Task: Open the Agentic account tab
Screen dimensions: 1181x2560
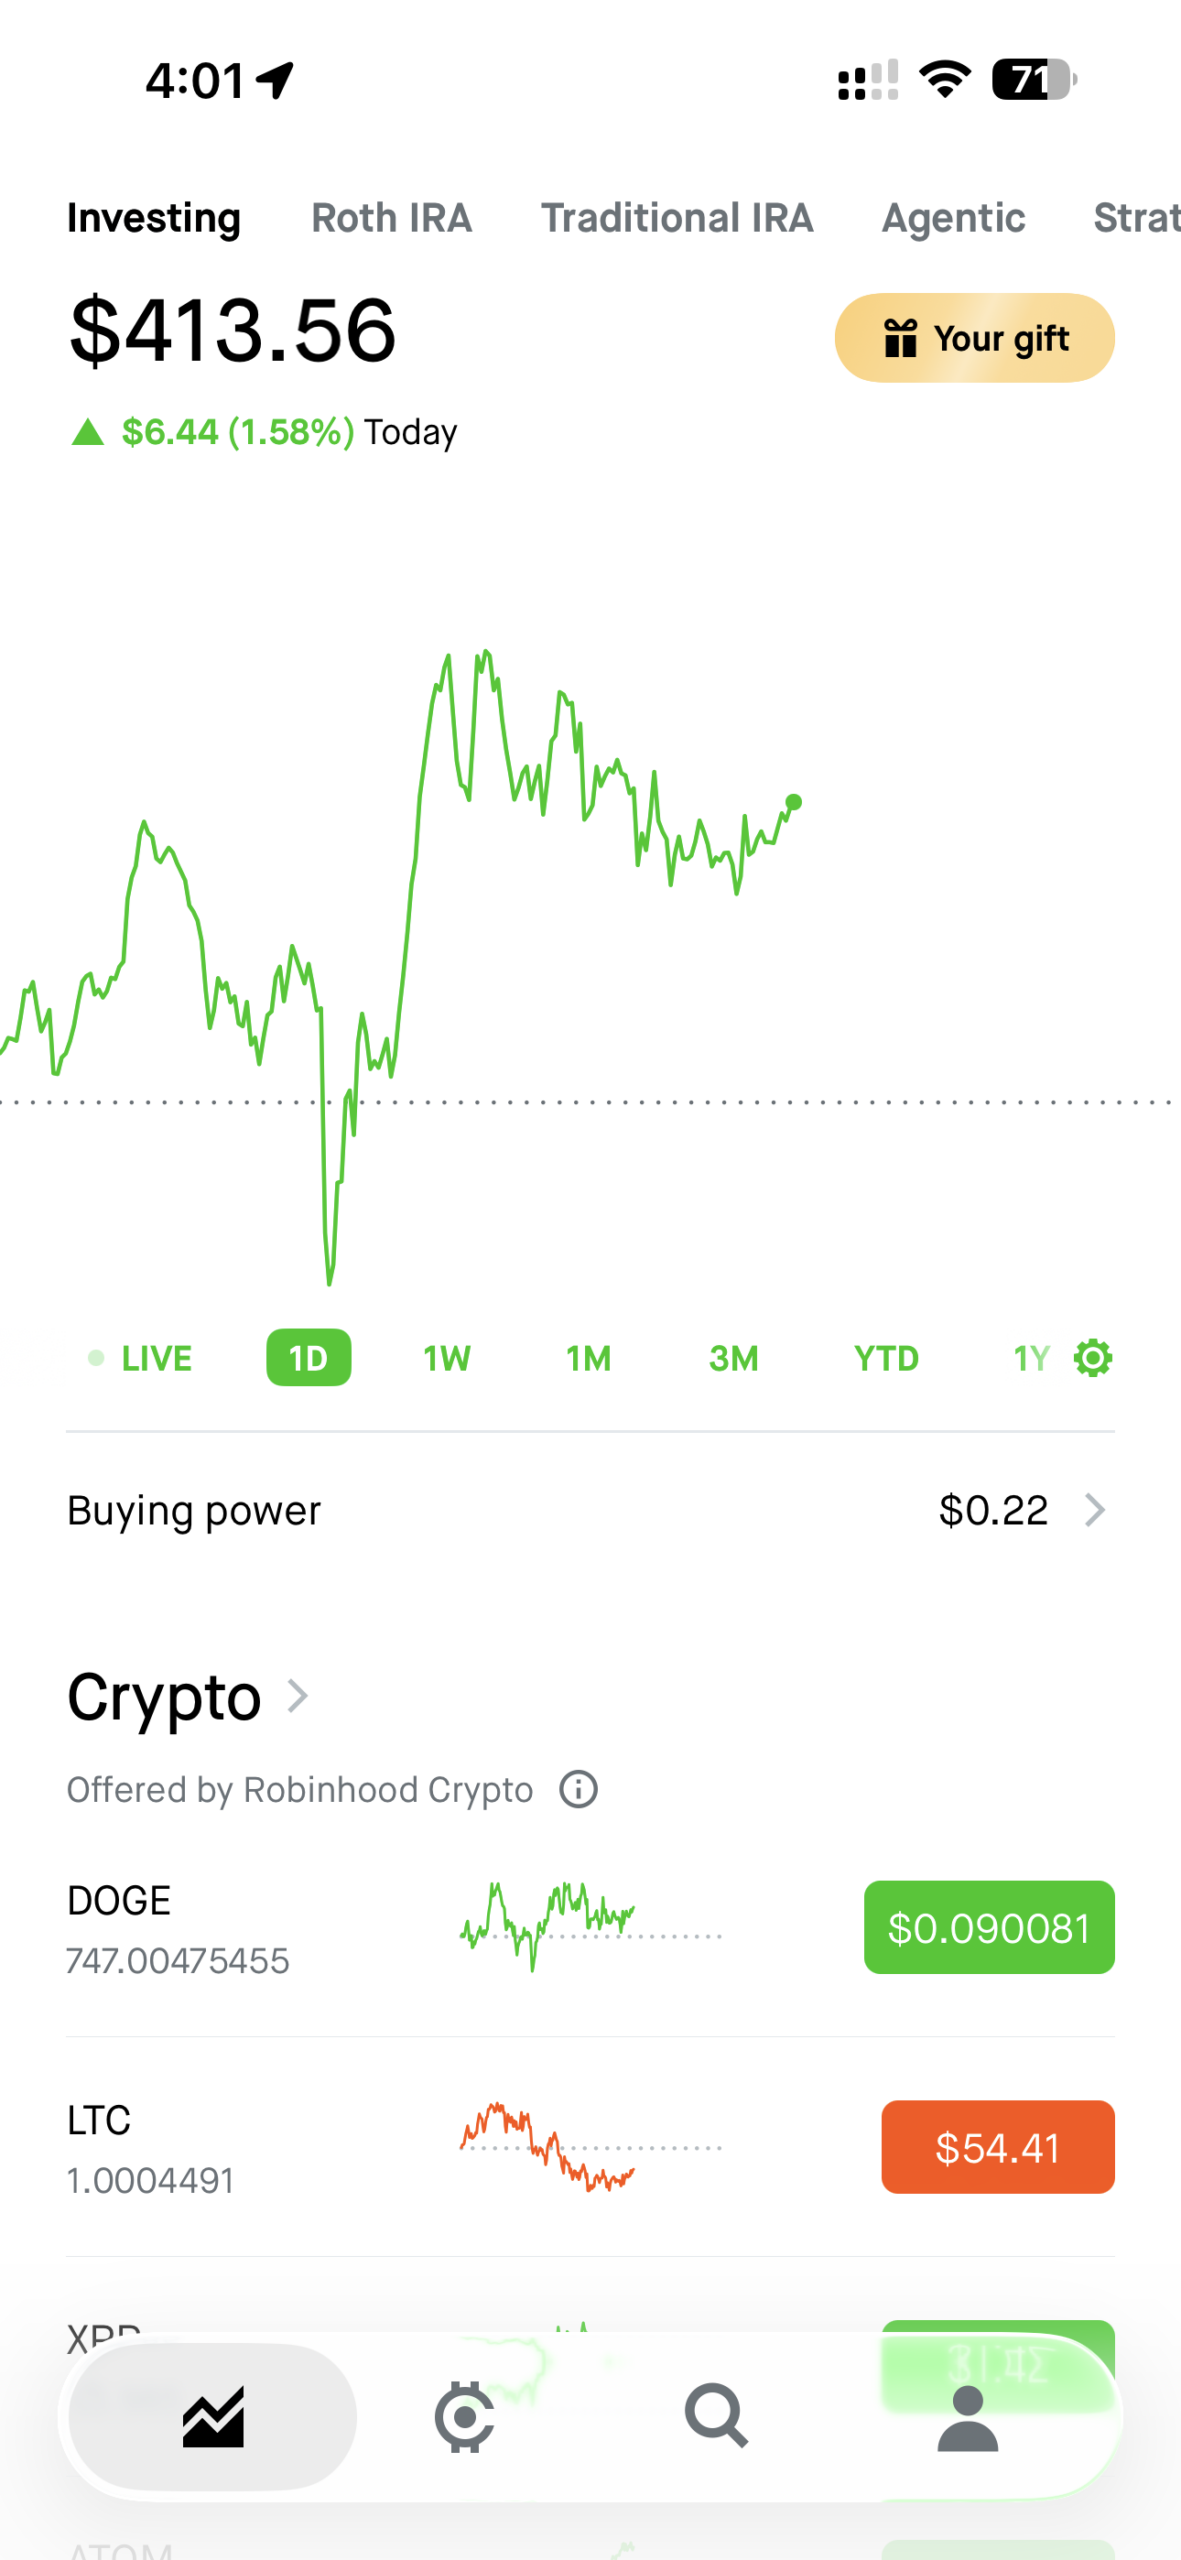Action: click(x=953, y=218)
